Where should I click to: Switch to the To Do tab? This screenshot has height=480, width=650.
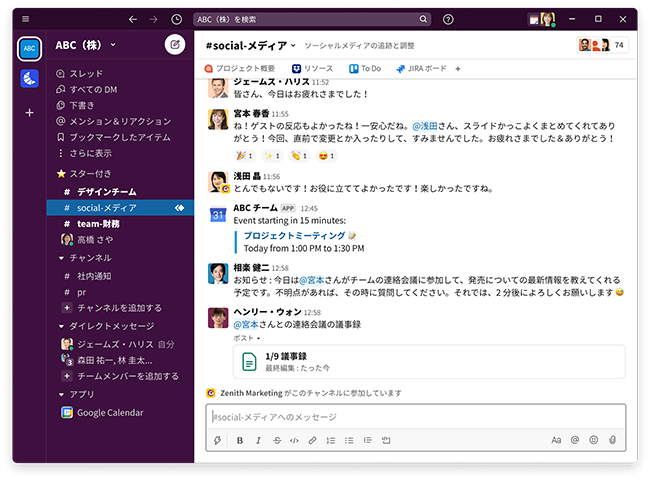point(365,69)
